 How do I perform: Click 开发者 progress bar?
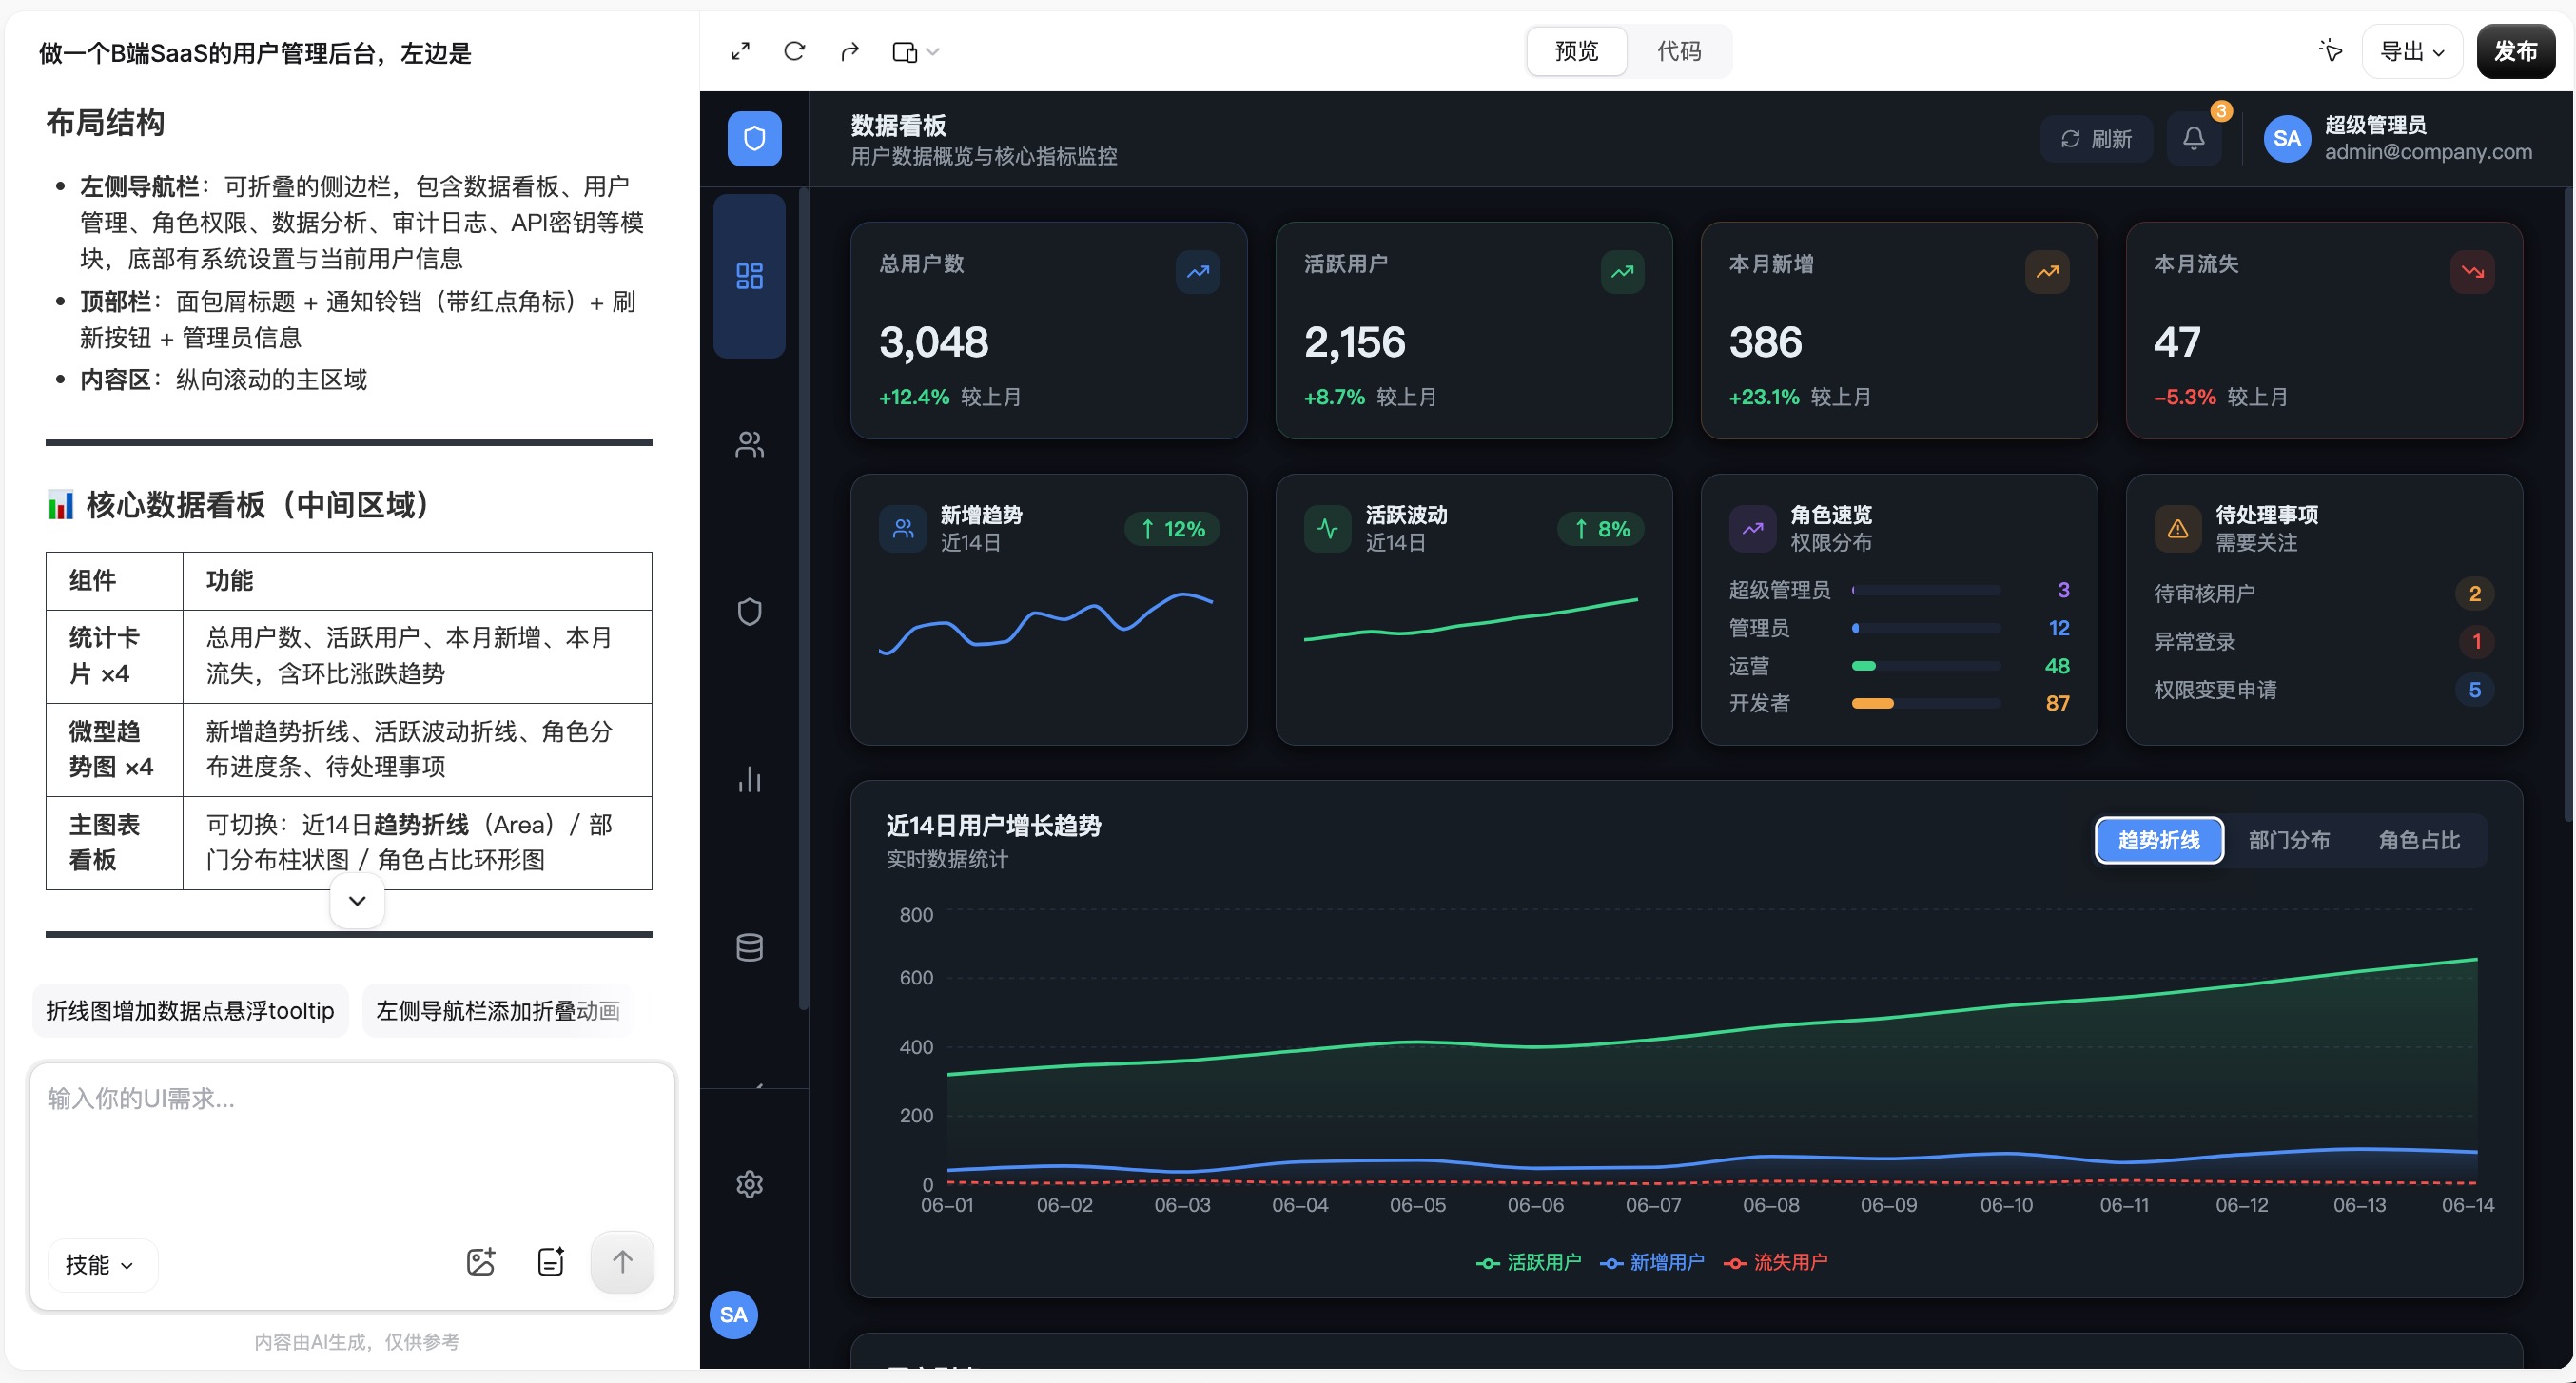(1926, 703)
